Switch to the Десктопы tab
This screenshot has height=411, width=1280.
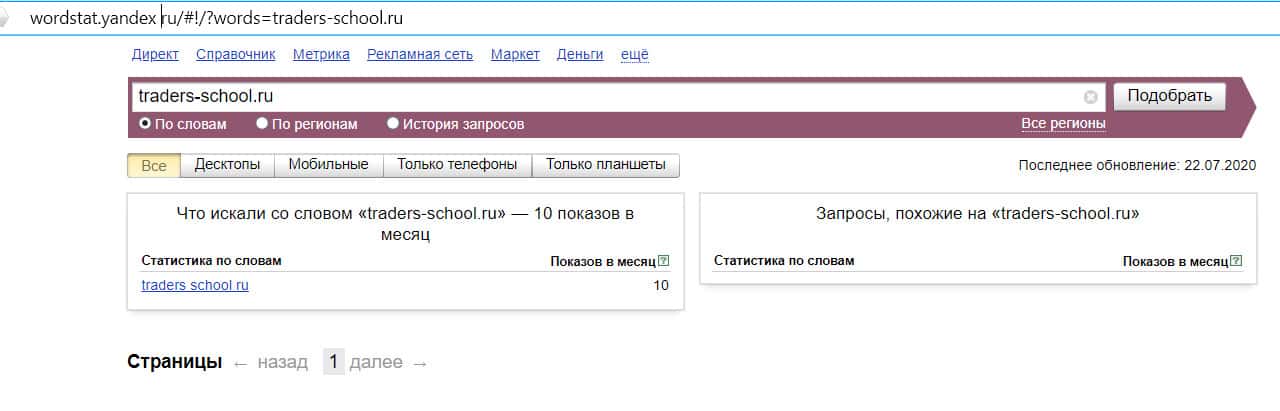click(227, 165)
